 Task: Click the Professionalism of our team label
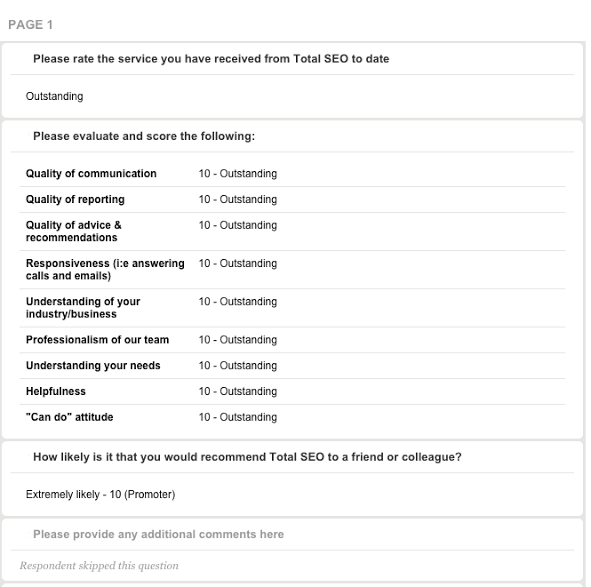[x=97, y=340]
